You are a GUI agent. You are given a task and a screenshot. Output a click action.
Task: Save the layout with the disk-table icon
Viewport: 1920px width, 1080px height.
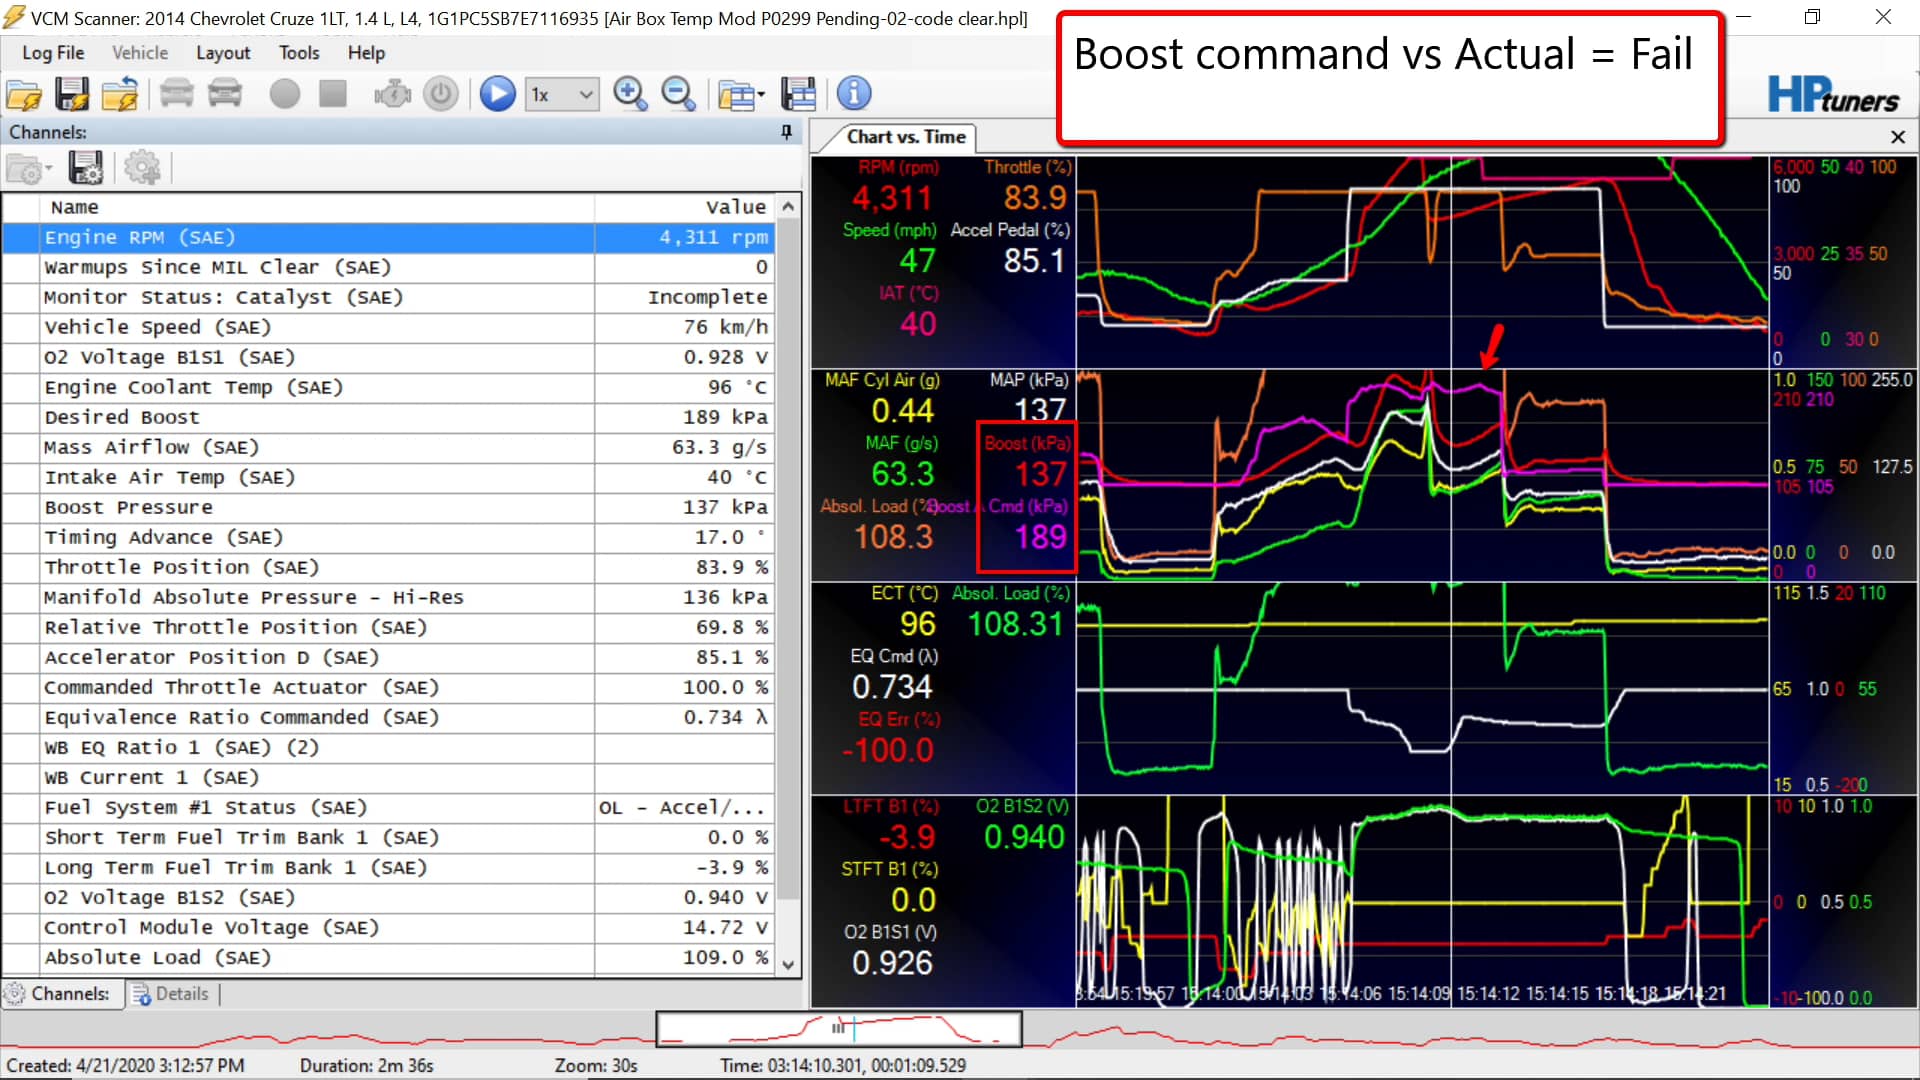(x=798, y=94)
